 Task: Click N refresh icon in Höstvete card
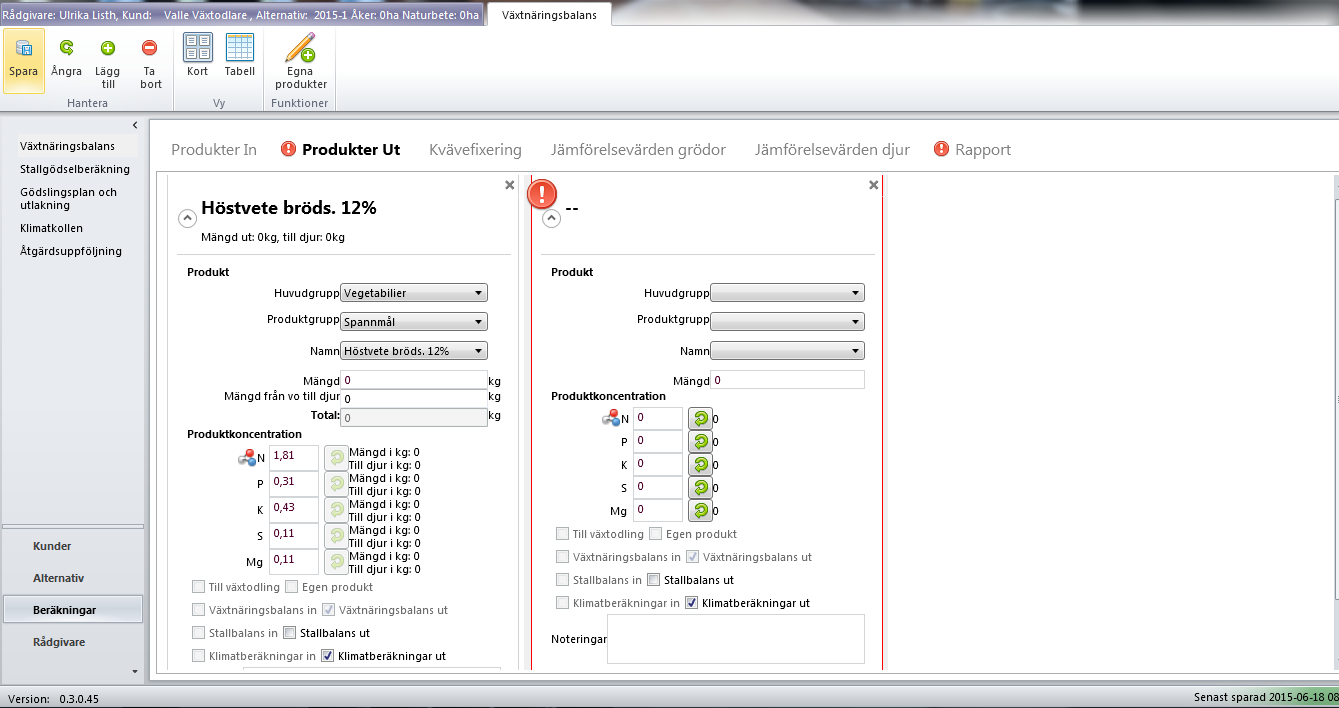tap(336, 458)
